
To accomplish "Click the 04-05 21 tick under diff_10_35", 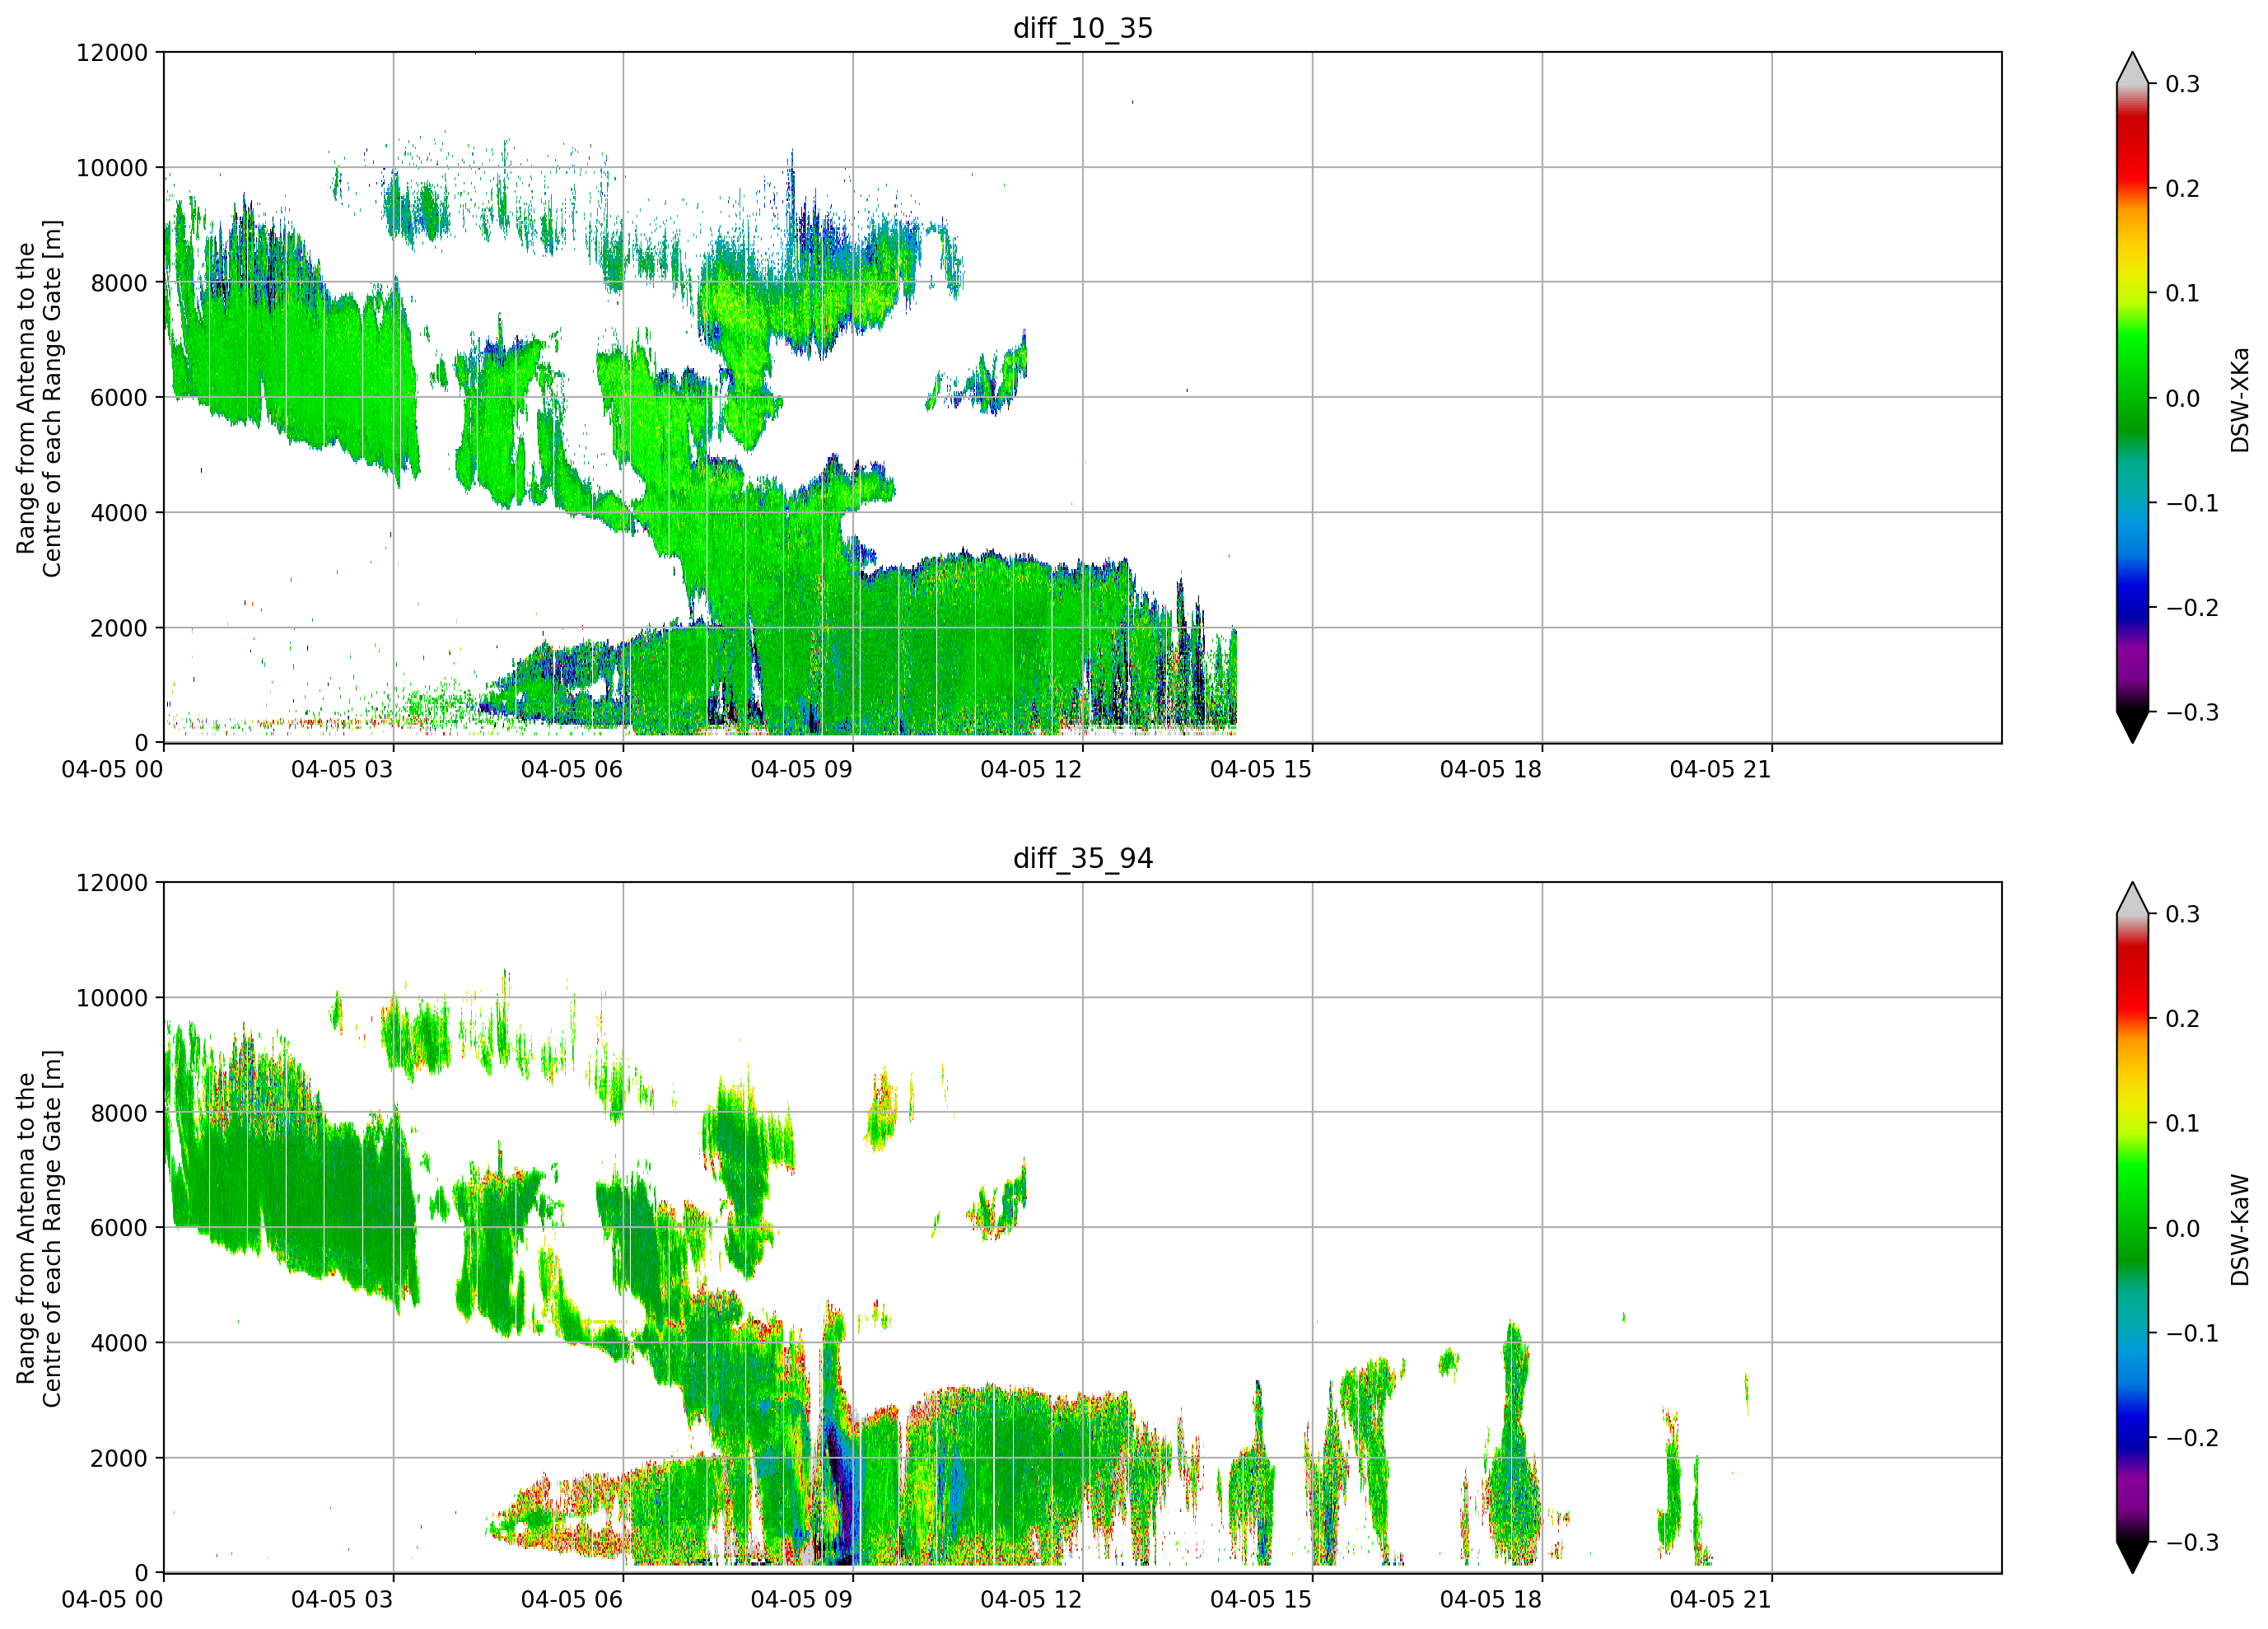I will (1721, 769).
